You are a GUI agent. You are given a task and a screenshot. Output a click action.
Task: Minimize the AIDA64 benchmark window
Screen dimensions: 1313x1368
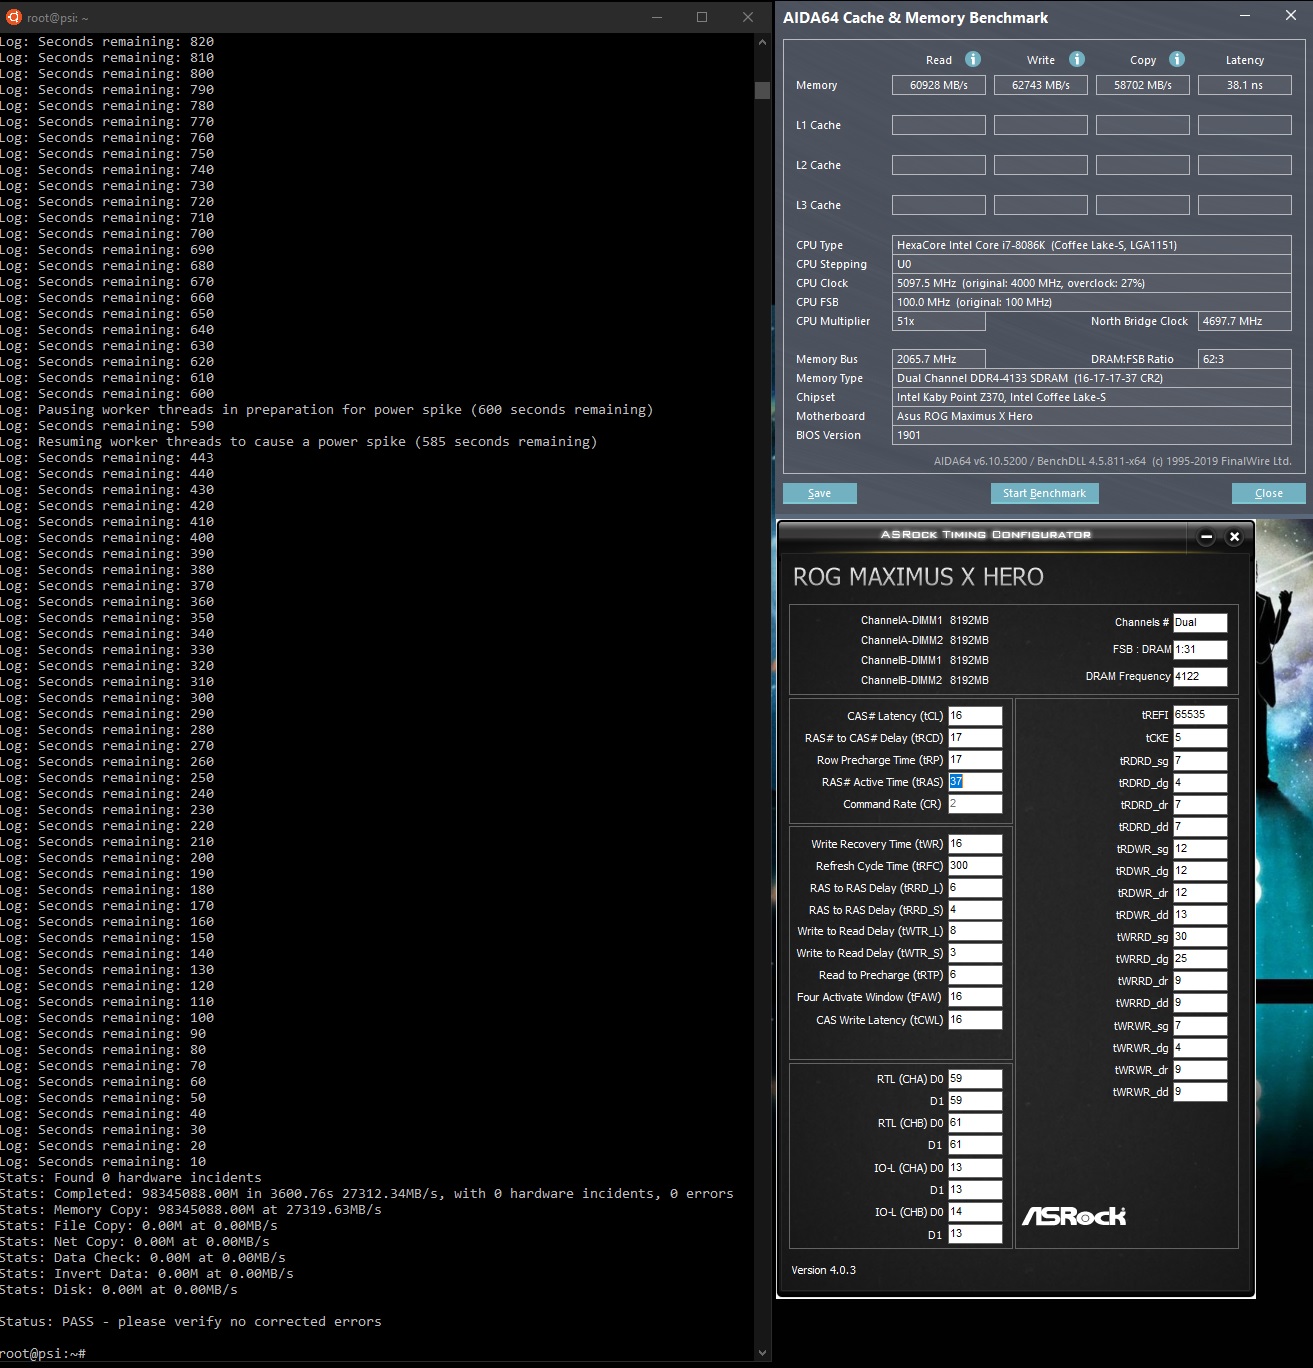click(1245, 16)
